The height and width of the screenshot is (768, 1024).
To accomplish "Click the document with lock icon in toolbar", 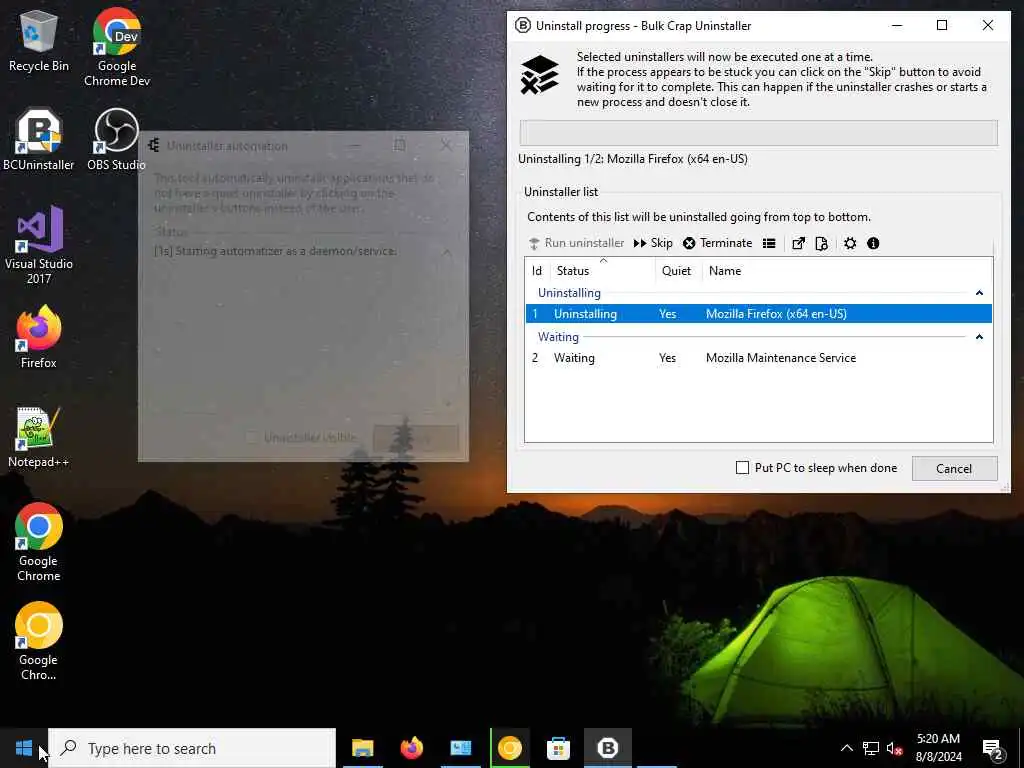I will click(822, 243).
